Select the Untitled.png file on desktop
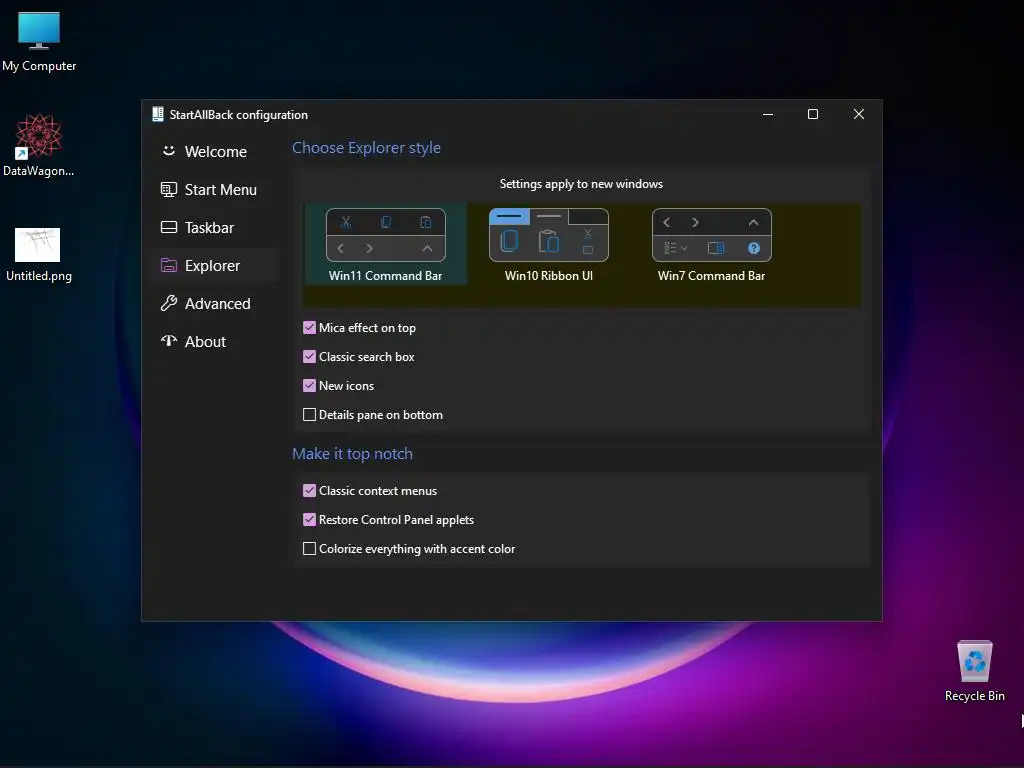Screen dimensions: 1024x768 [39, 255]
